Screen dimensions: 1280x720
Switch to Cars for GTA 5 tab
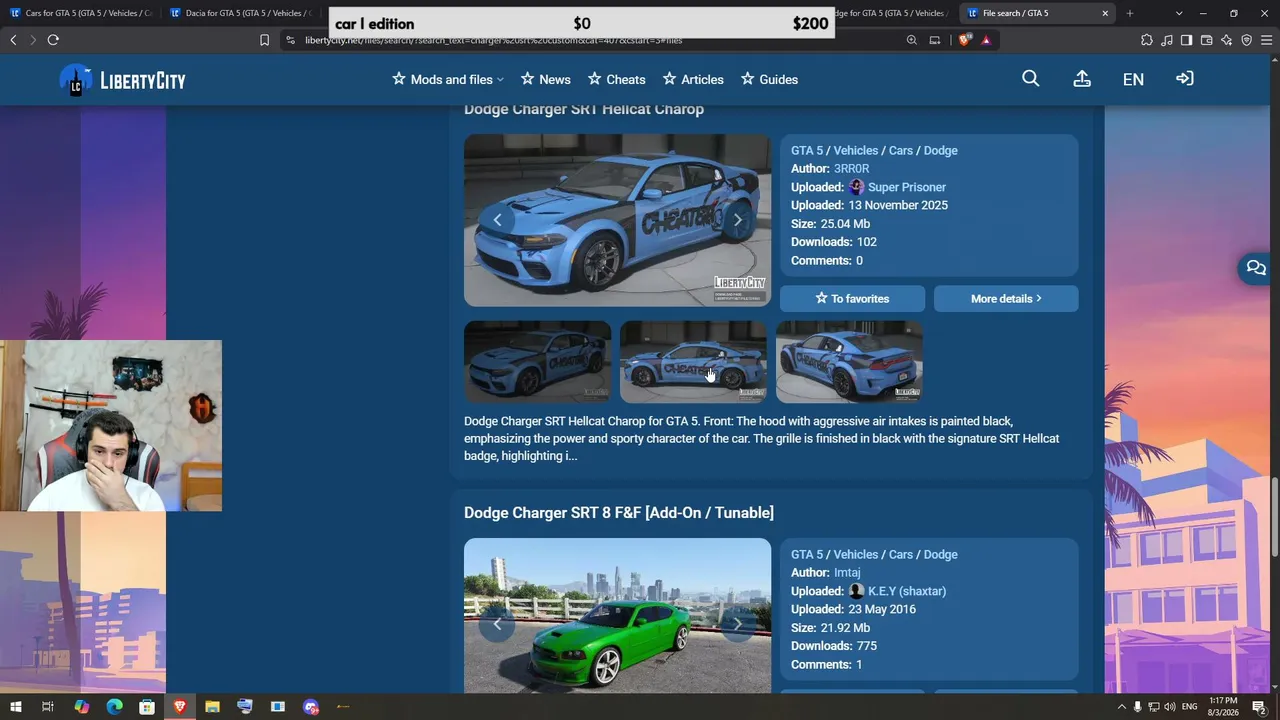pyautogui.click(x=80, y=13)
